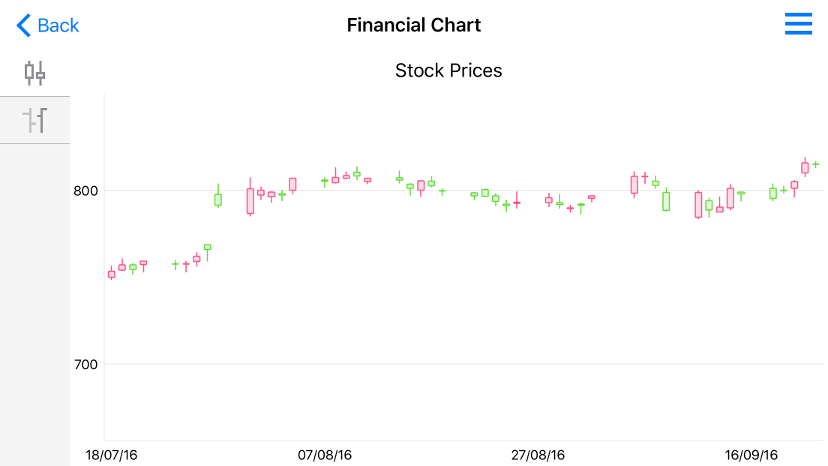Click the Back text label
The width and height of the screenshot is (828, 466).
pyautogui.click(x=58, y=26)
